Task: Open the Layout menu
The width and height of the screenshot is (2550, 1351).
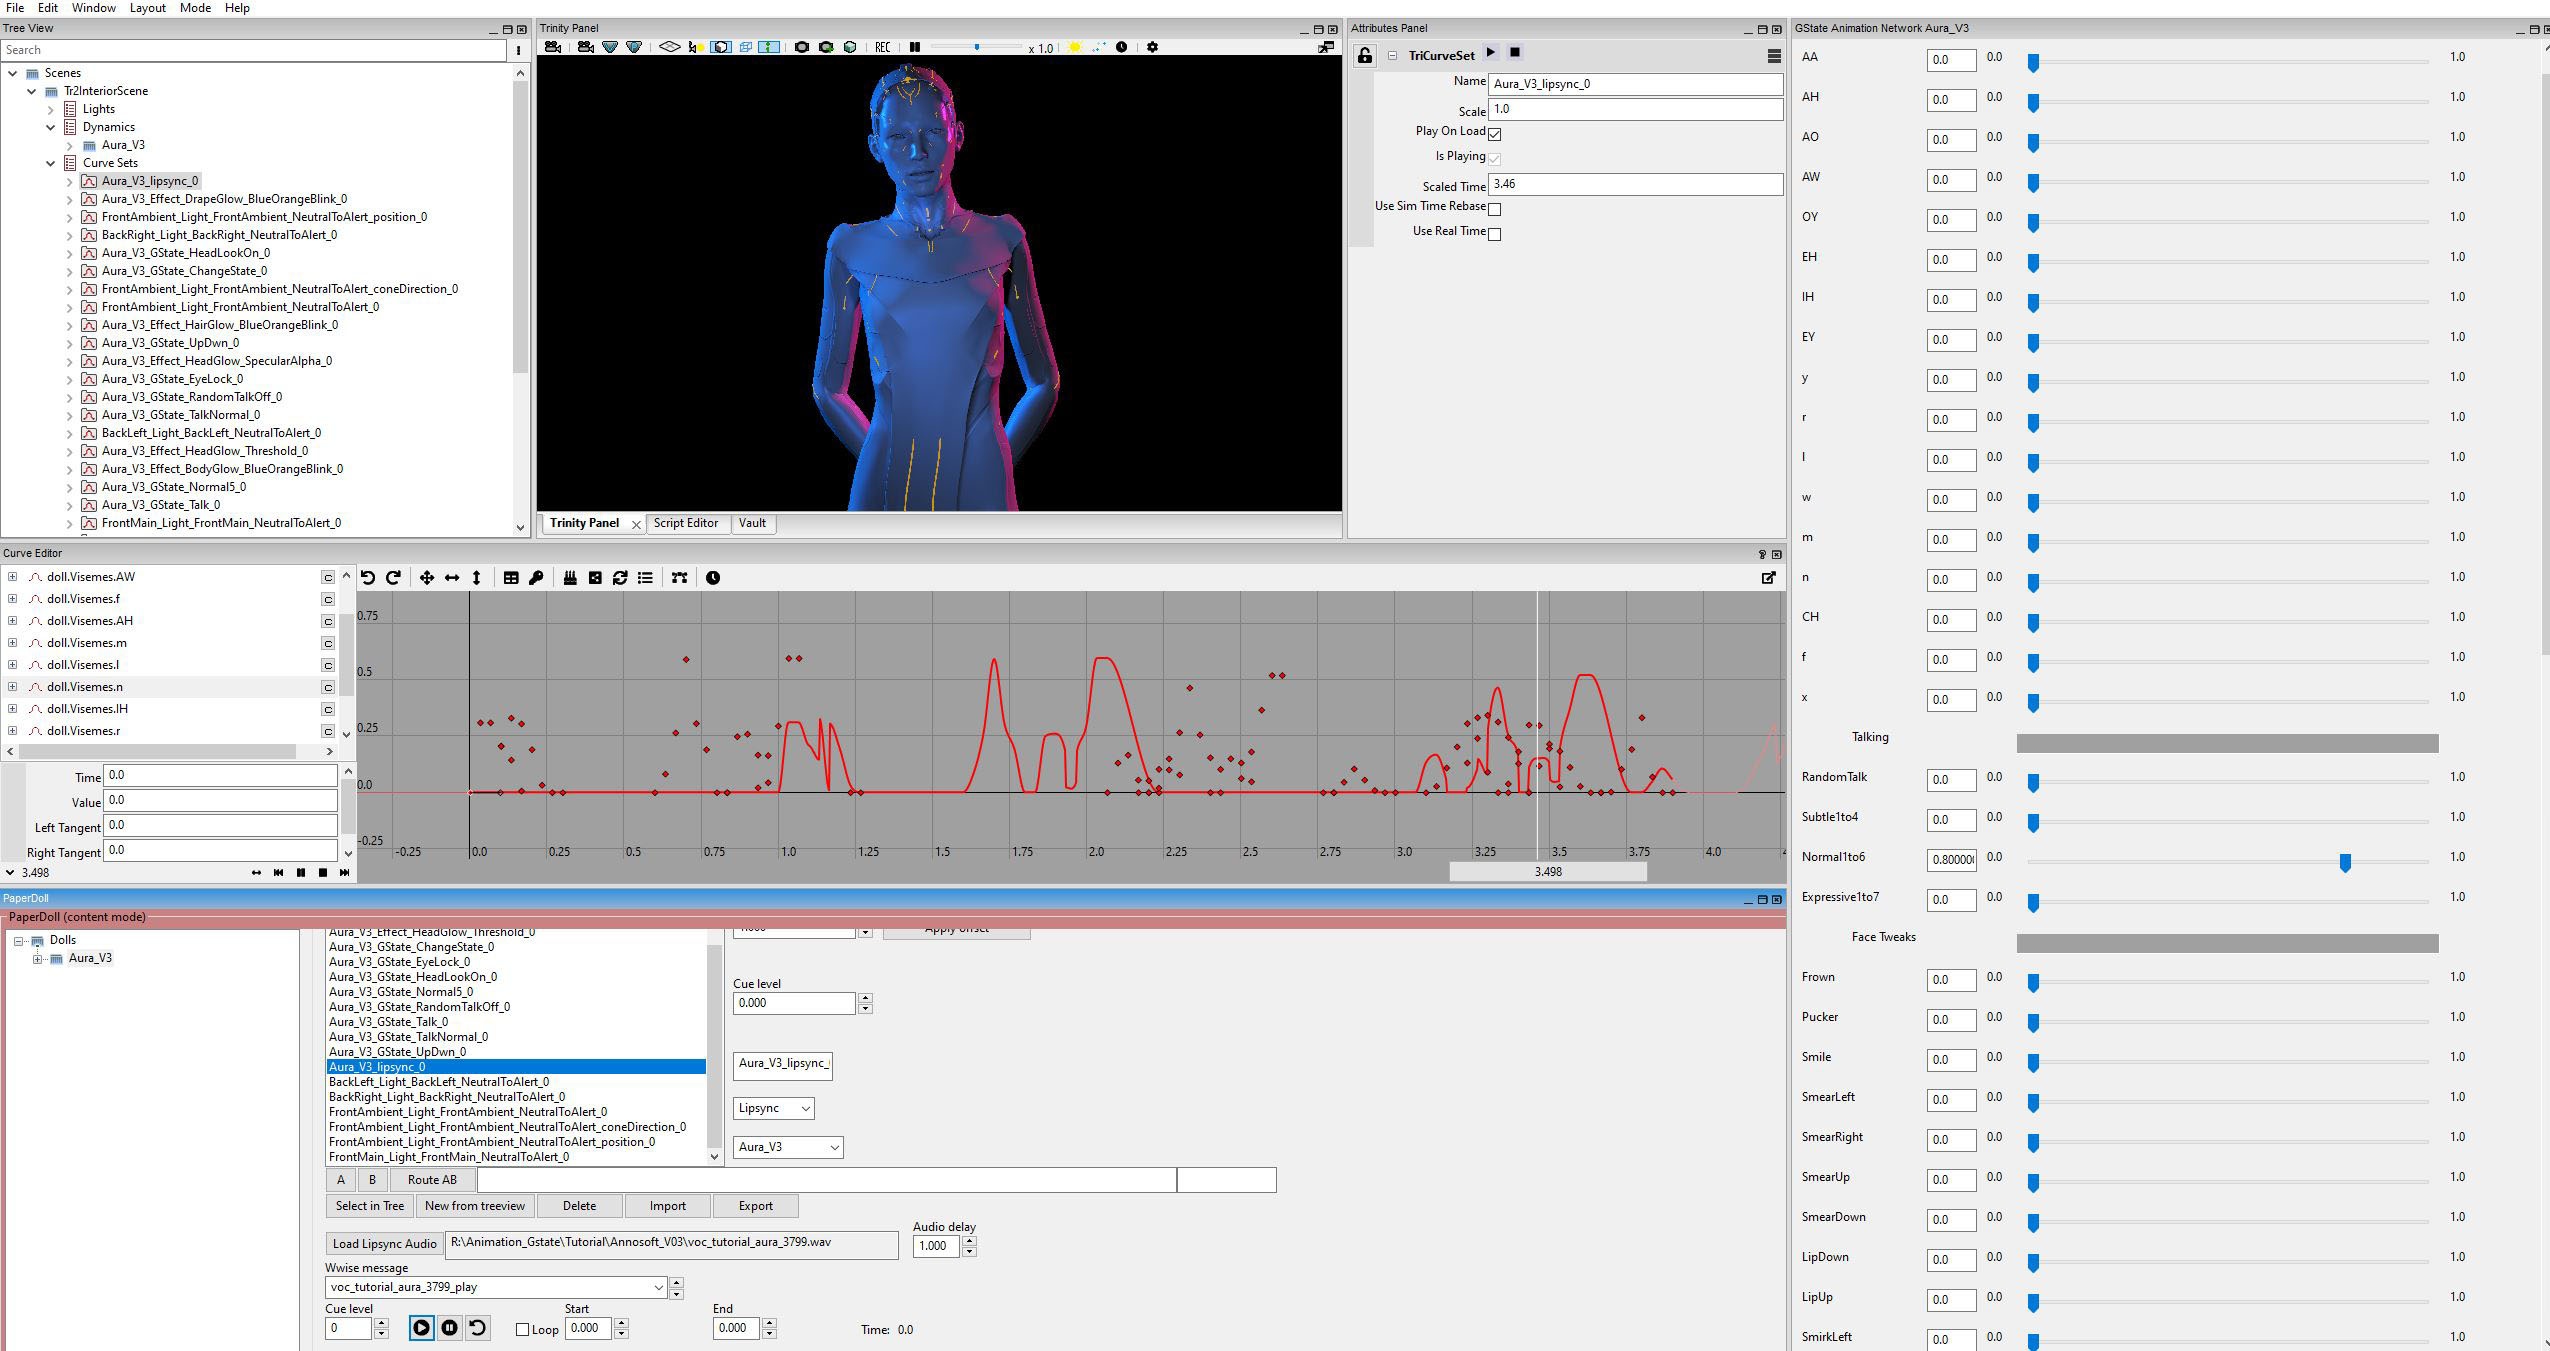Action: (x=147, y=8)
